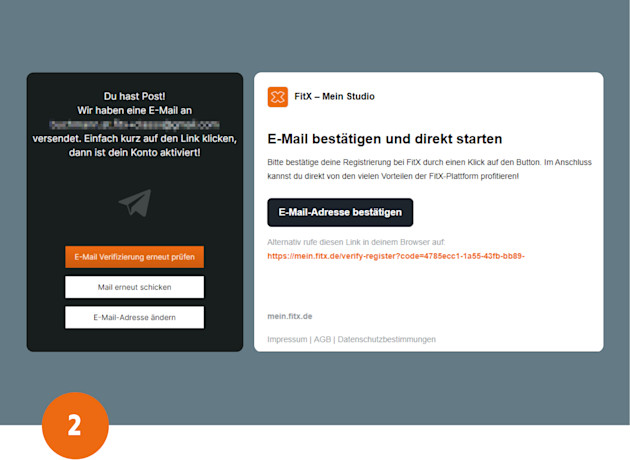The image size is (630, 460).
Task: Click the FitX – Mein Studio sender name
Action: [334, 96]
